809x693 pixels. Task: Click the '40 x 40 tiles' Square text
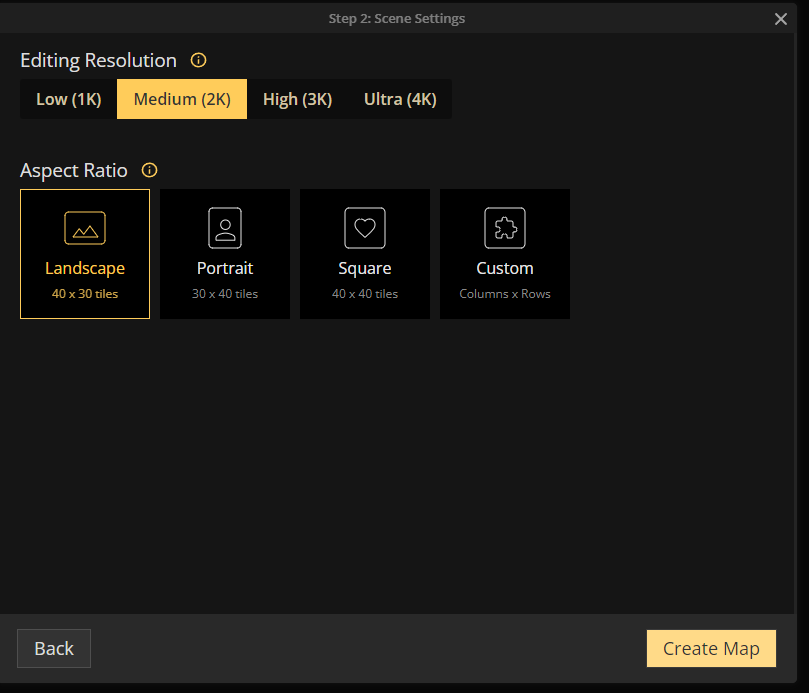(365, 294)
